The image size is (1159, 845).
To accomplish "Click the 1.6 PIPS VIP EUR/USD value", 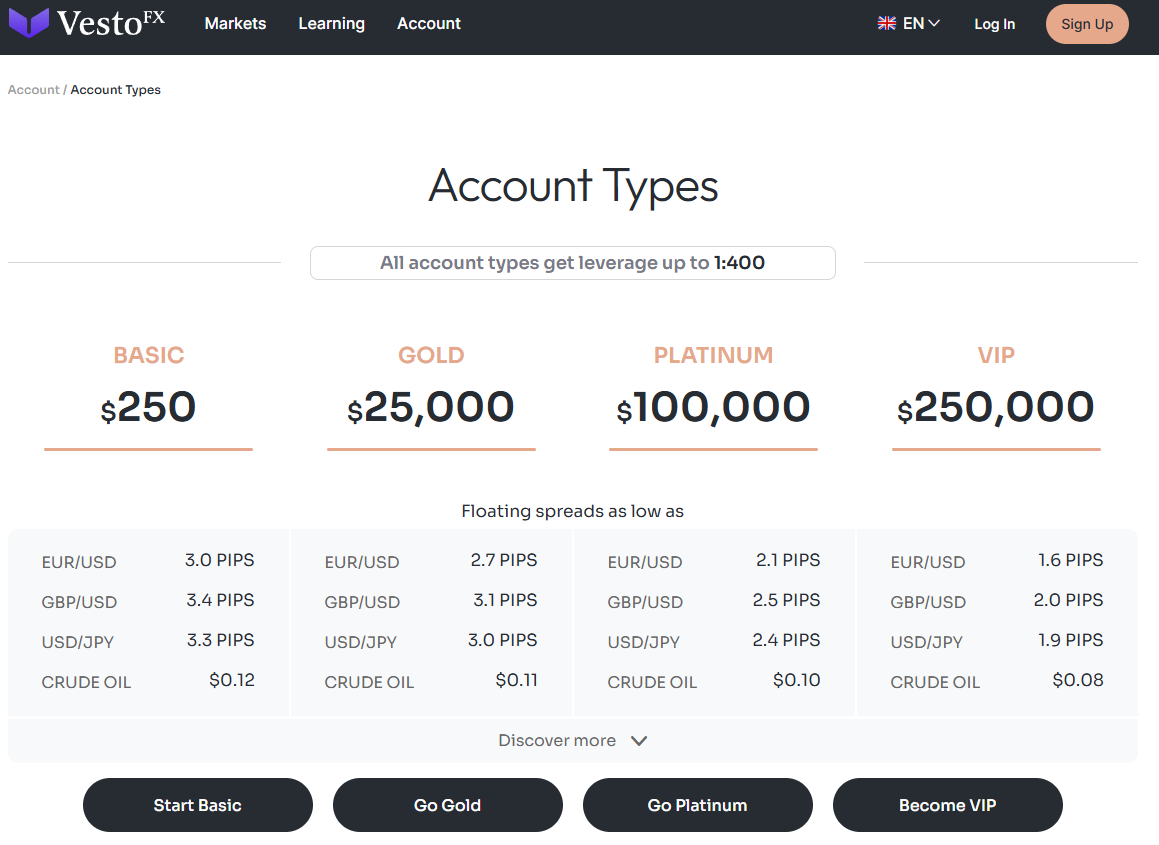I will 1071,560.
